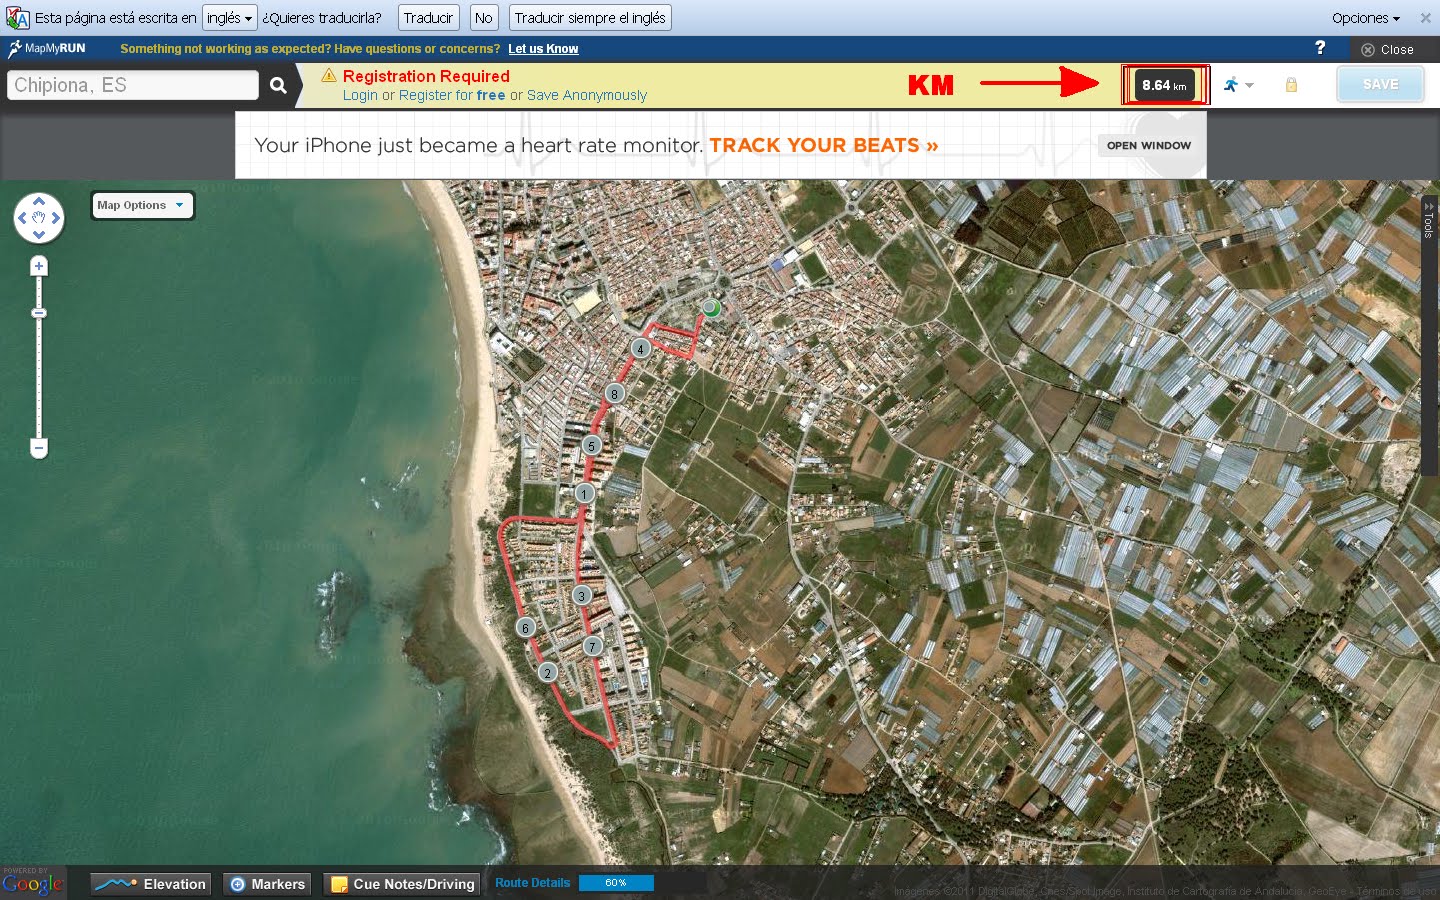Dismiss the translation bar with X
Image resolution: width=1440 pixels, height=900 pixels.
(1425, 18)
